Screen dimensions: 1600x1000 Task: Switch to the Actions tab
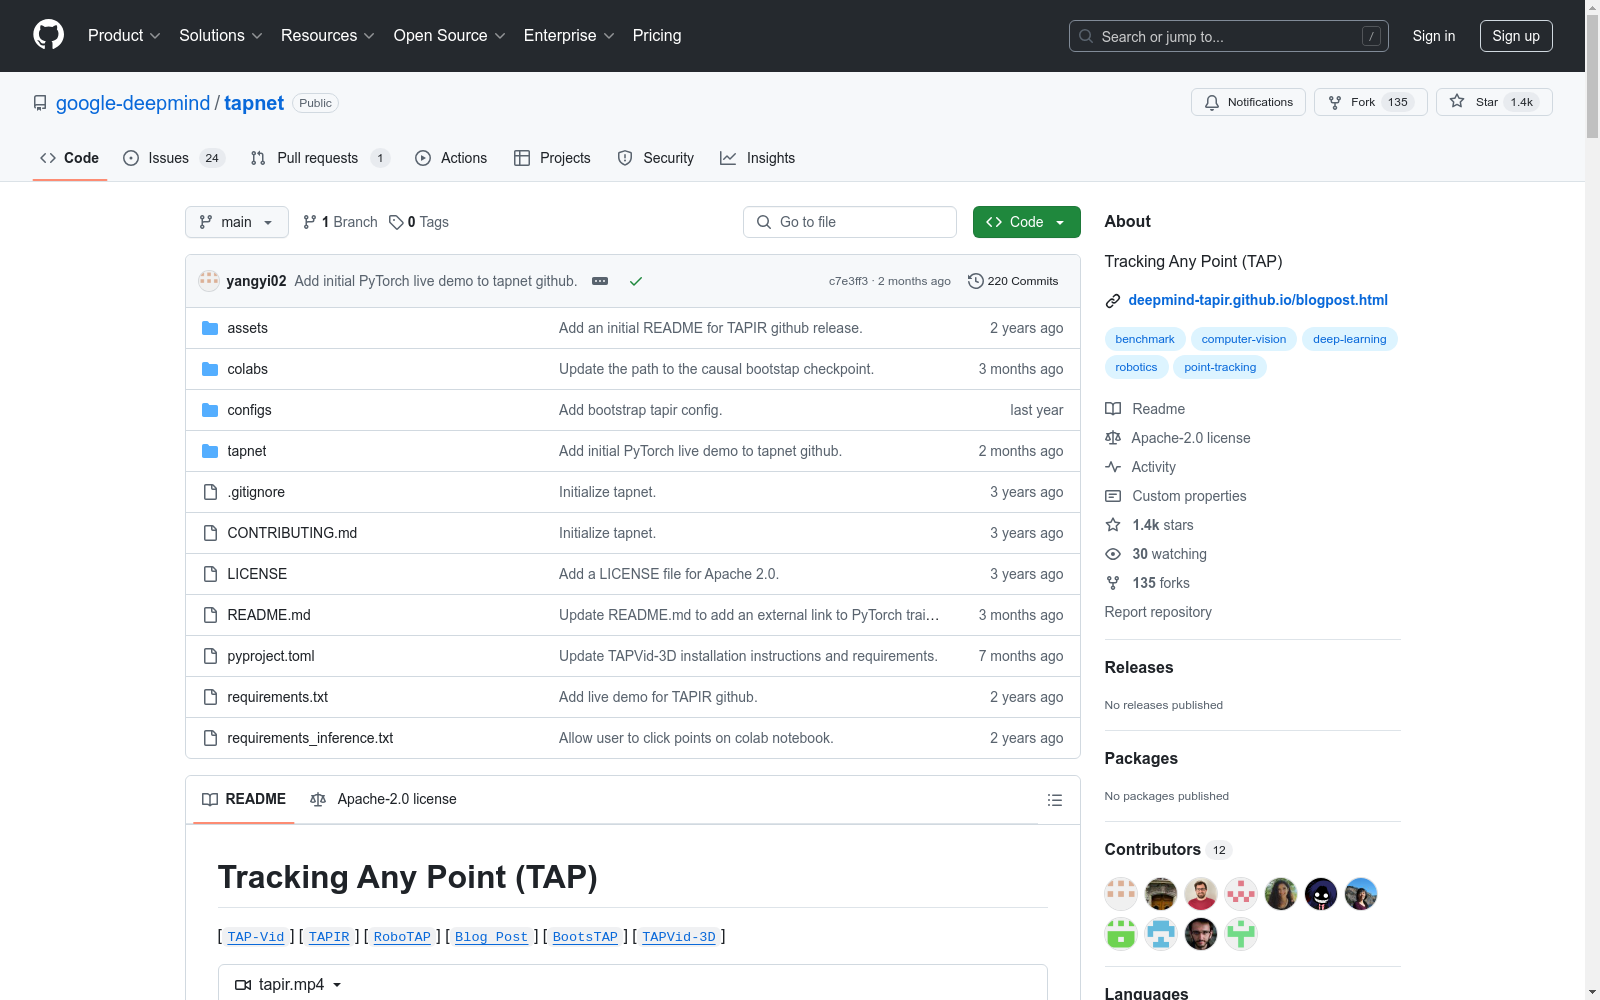(x=451, y=158)
